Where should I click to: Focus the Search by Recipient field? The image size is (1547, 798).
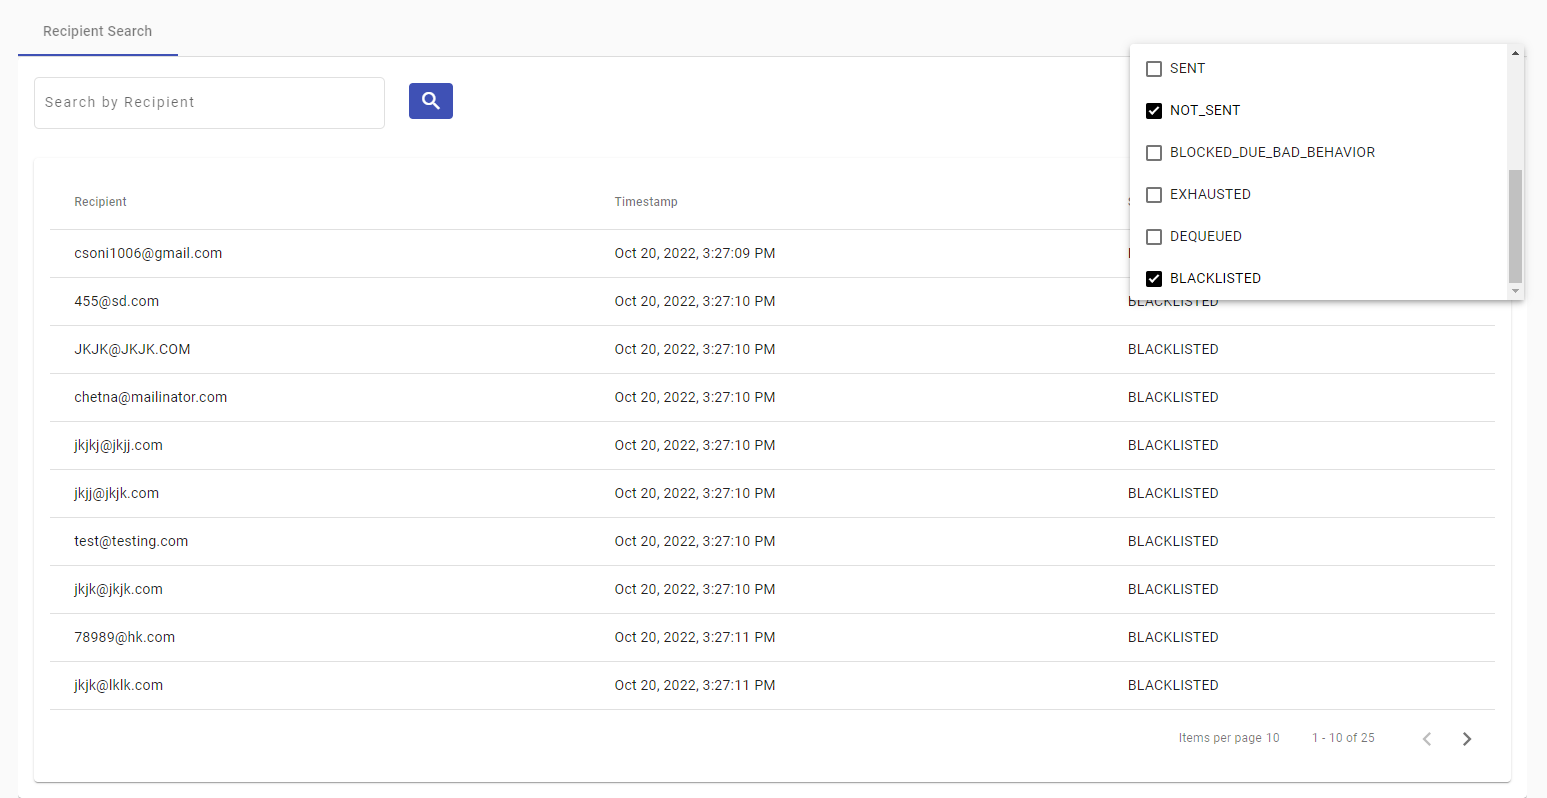tap(209, 103)
